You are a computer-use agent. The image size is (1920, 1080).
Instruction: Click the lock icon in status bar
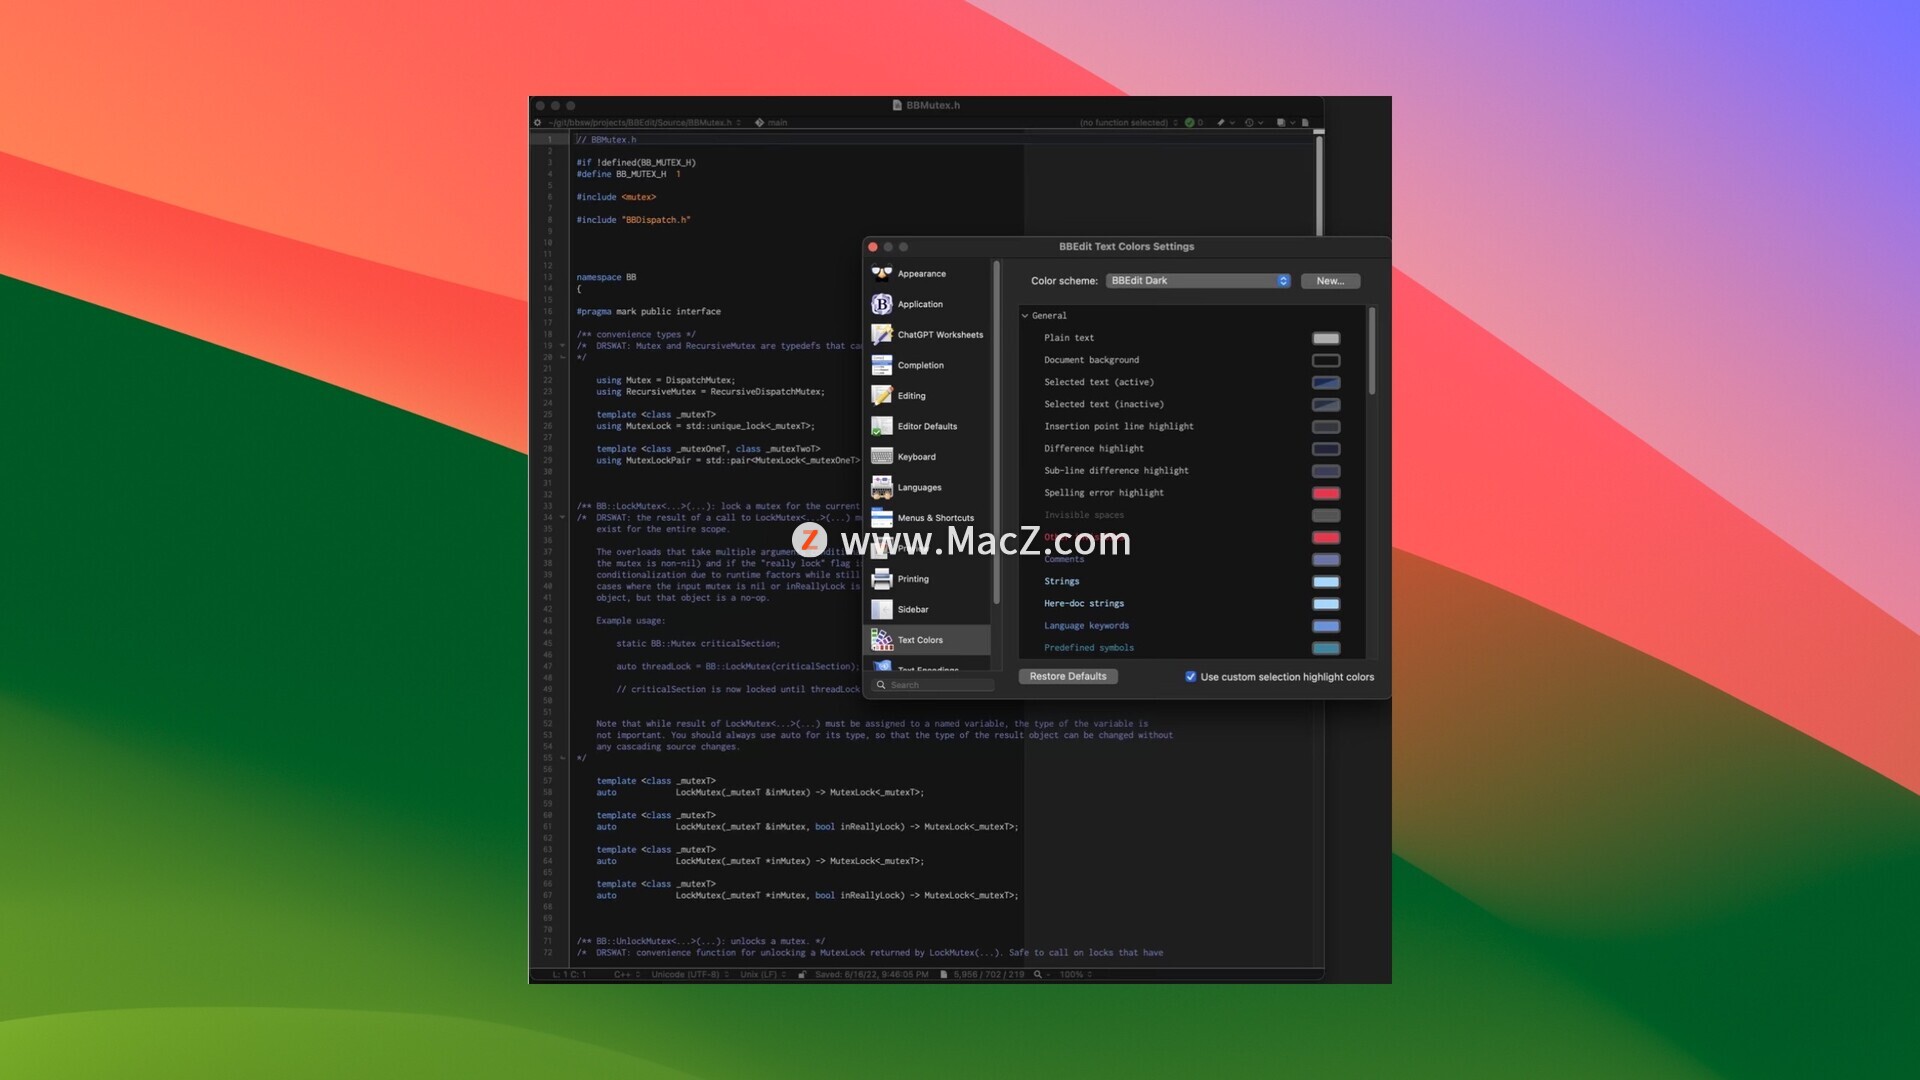click(802, 974)
